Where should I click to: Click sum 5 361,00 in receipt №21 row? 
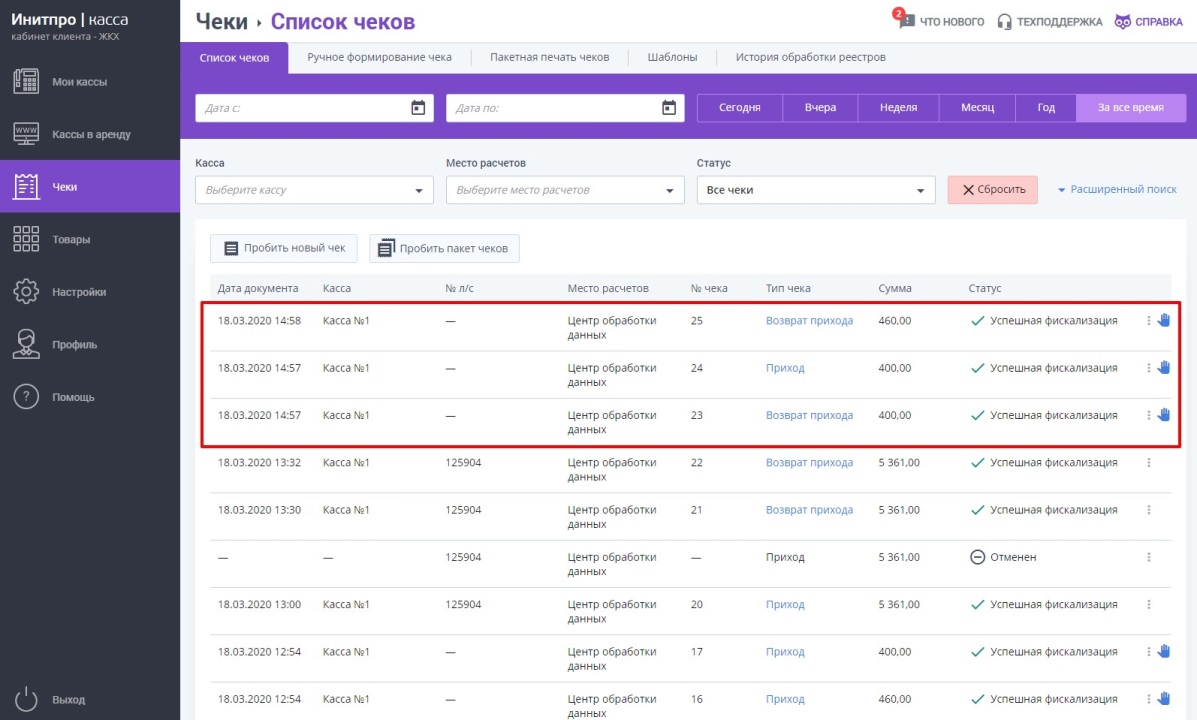899,510
